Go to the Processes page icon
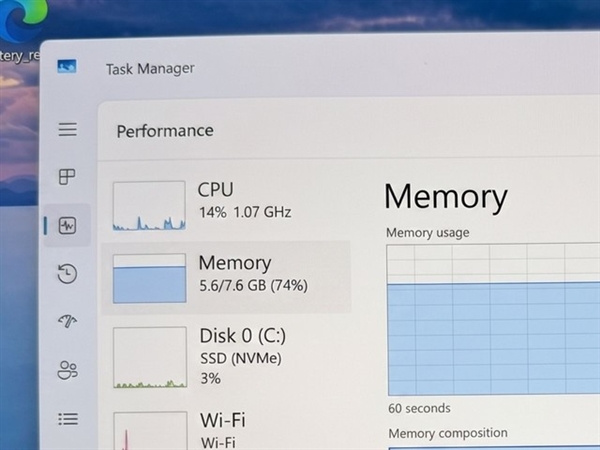 [x=67, y=177]
